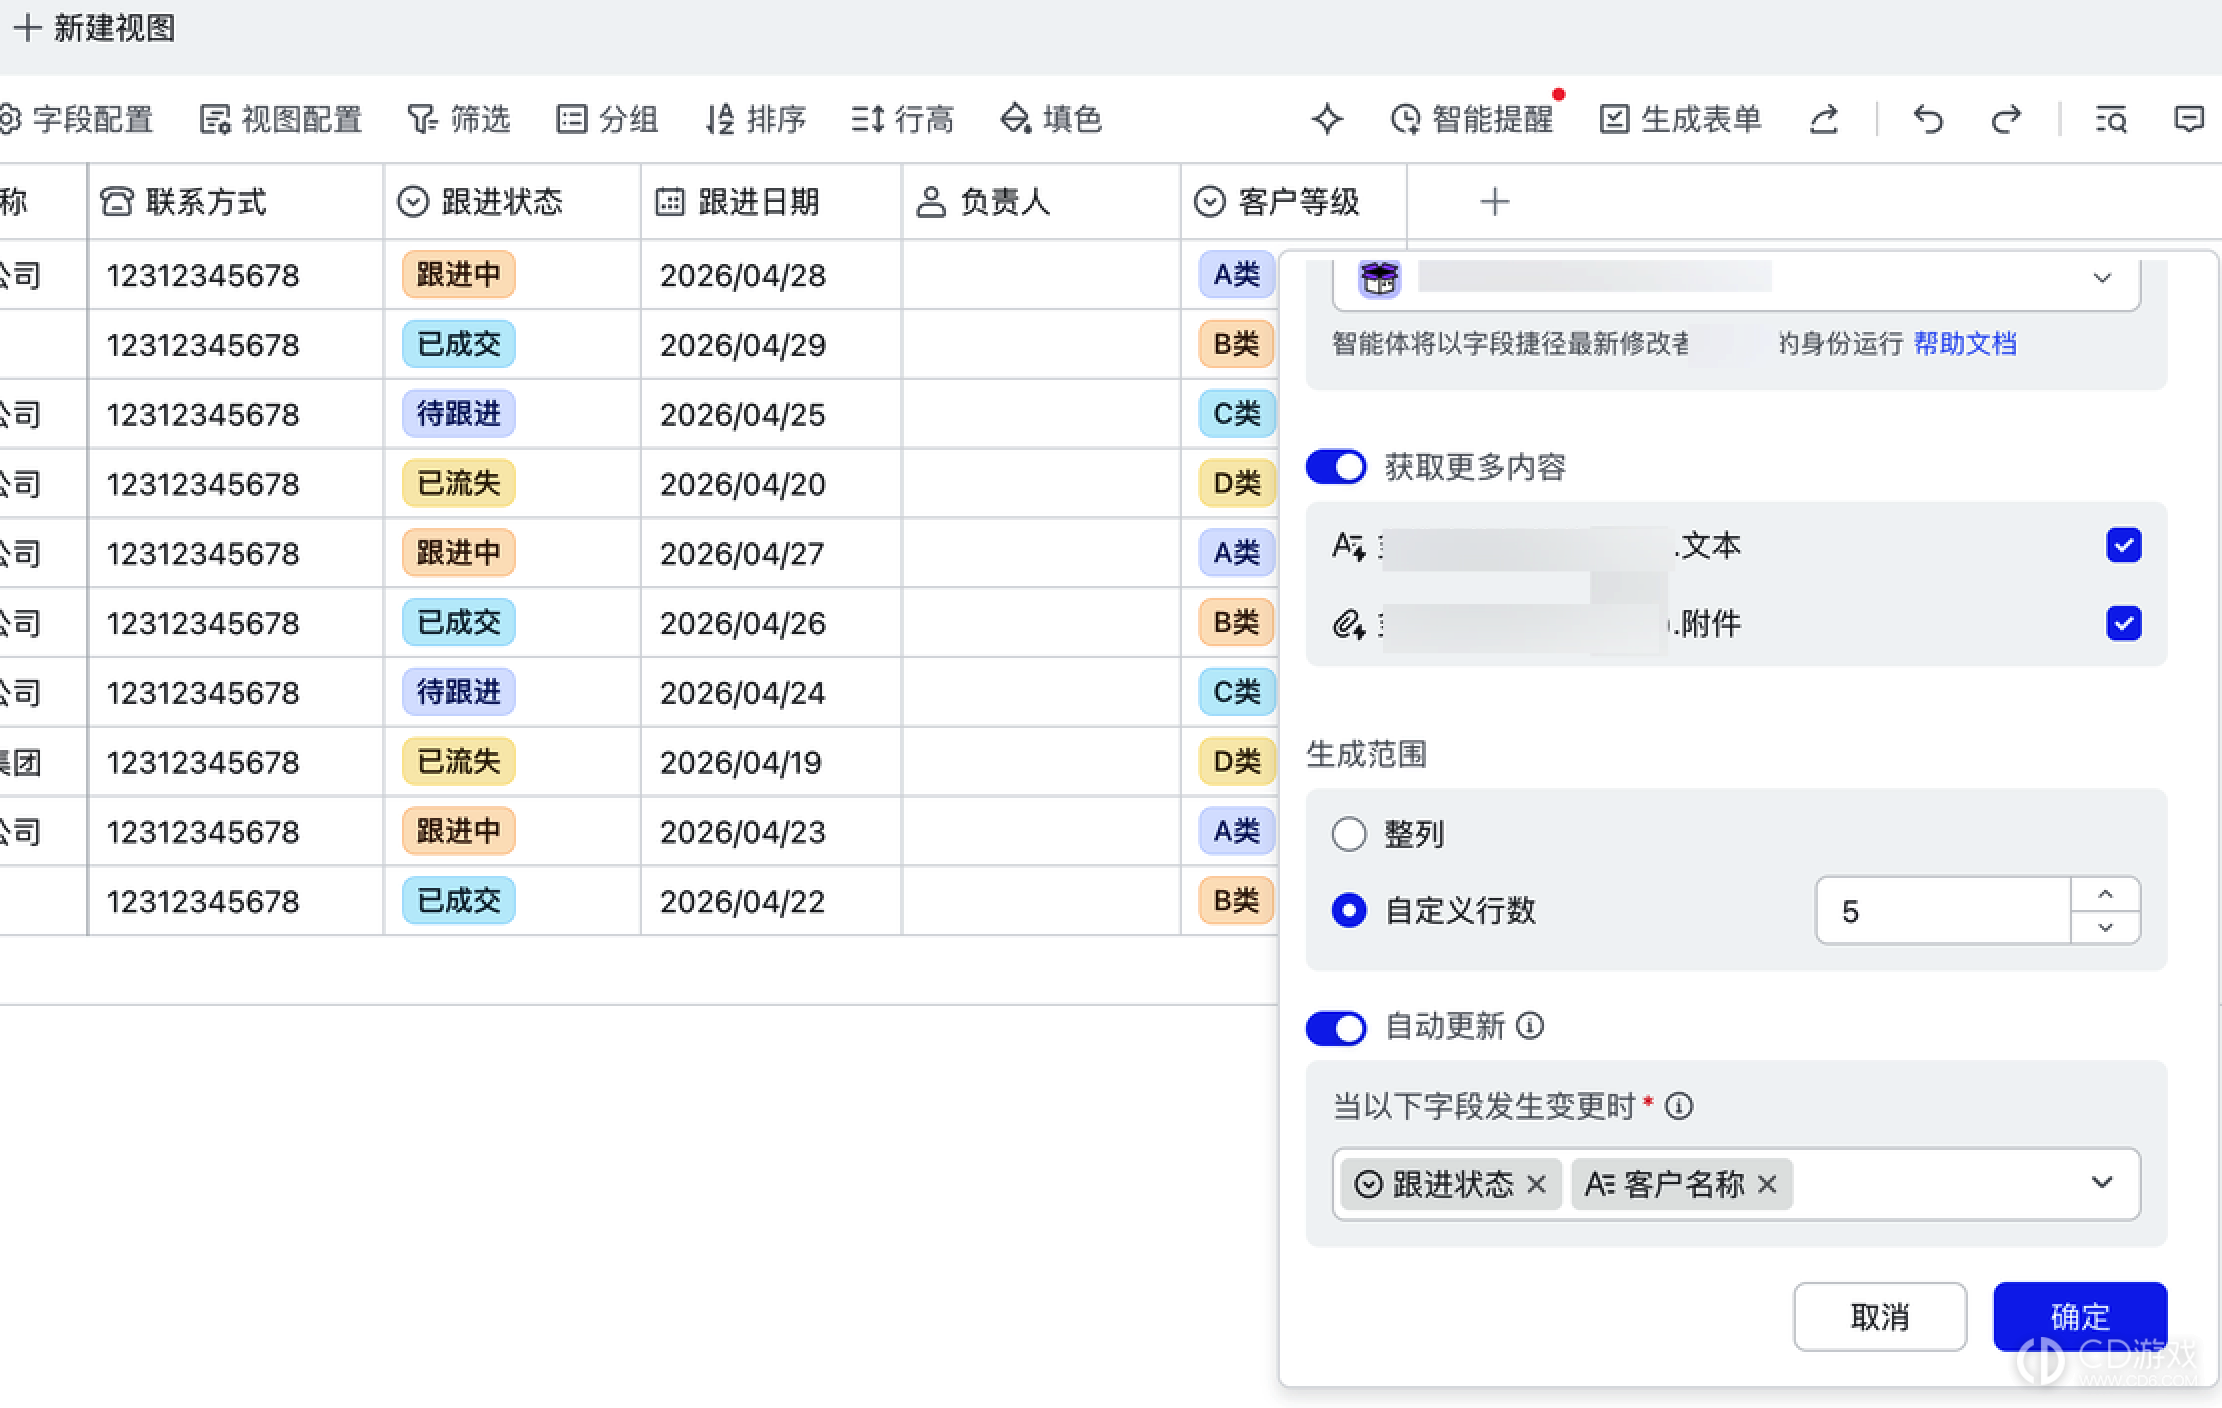Viewport: 2222px width, 1408px height.
Task: Click 生成表单 to generate a form
Action: click(1680, 119)
